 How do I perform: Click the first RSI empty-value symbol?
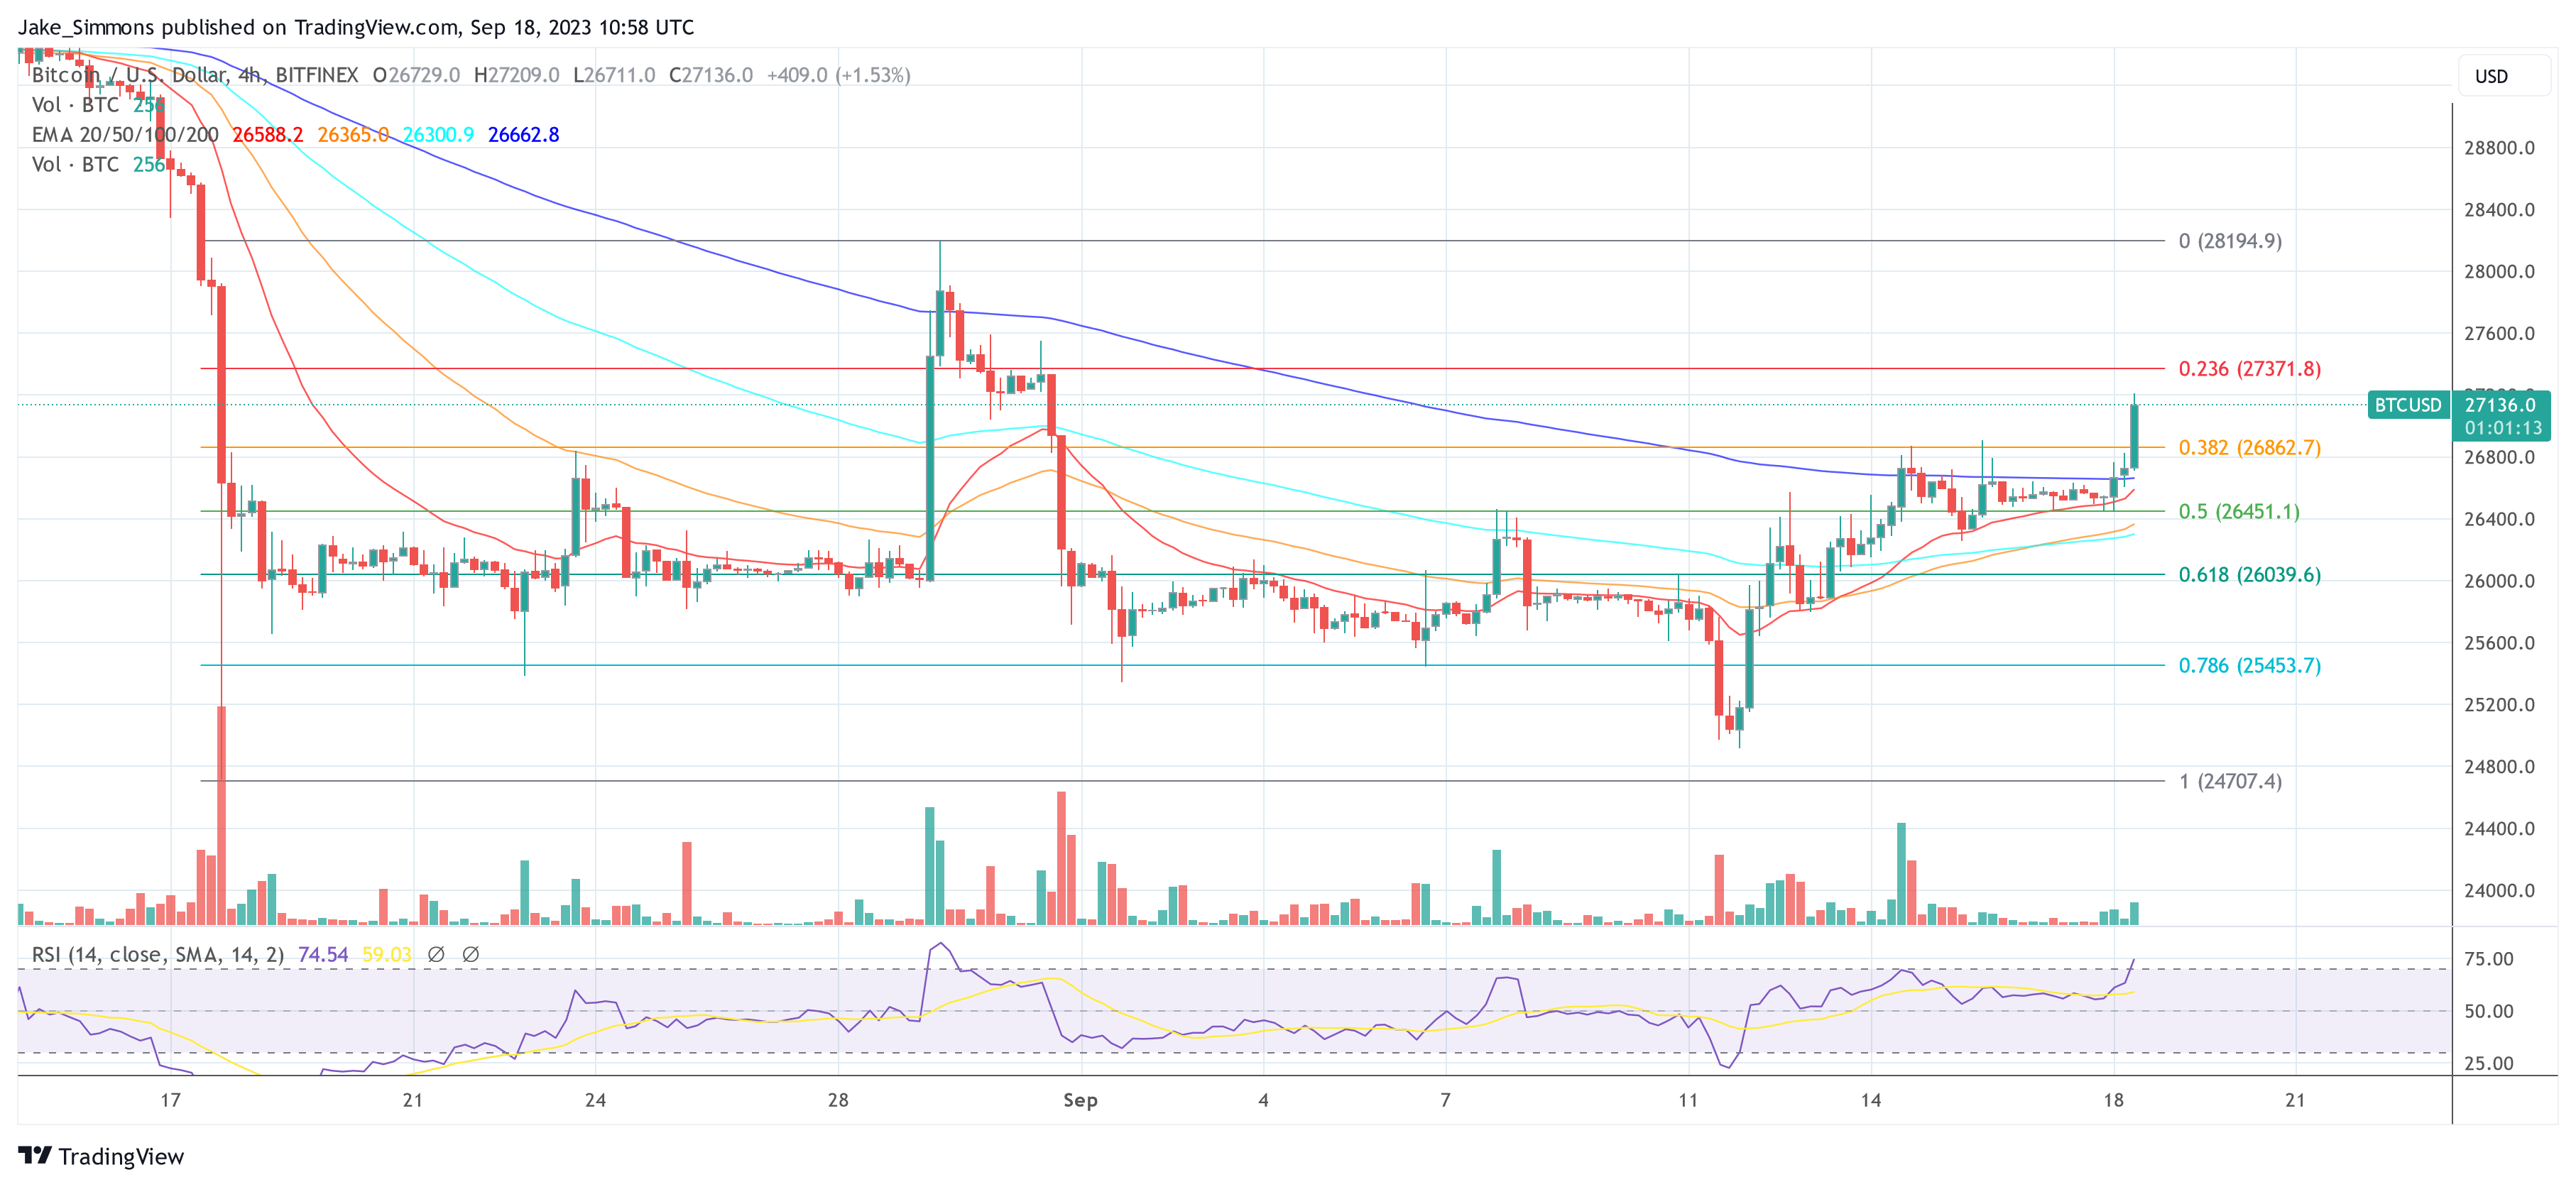436,955
